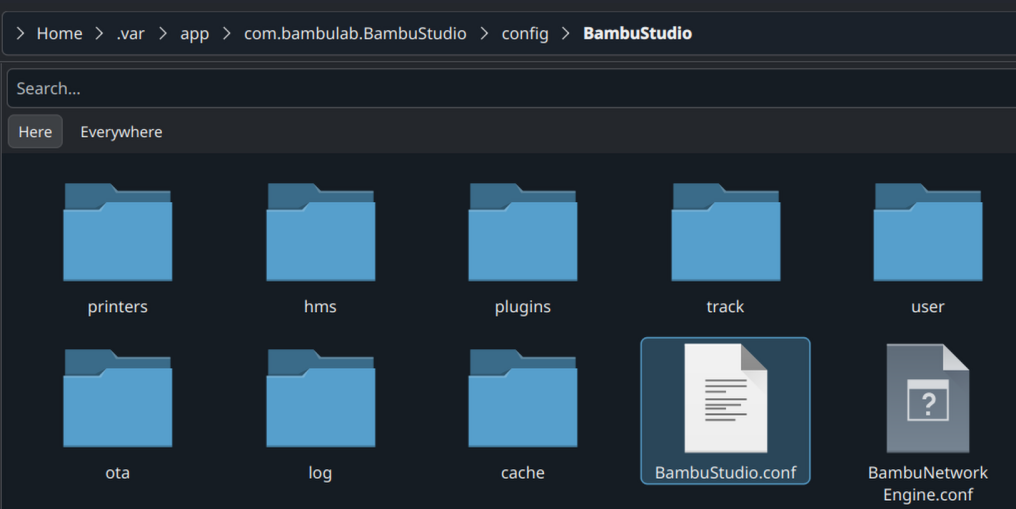Open the printers folder

117,232
